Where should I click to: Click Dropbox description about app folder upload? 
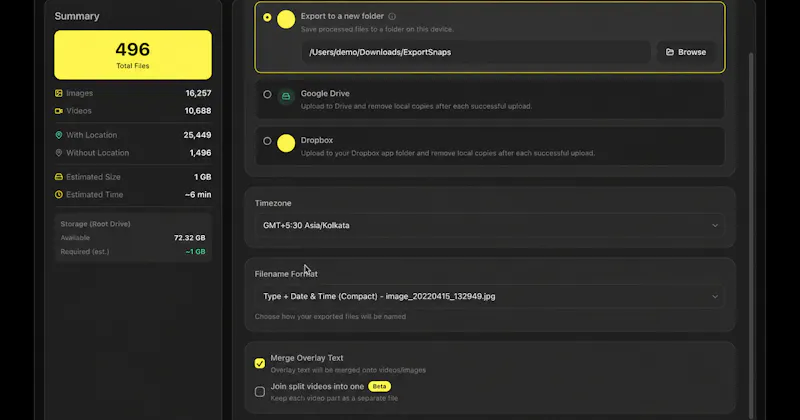tap(447, 153)
